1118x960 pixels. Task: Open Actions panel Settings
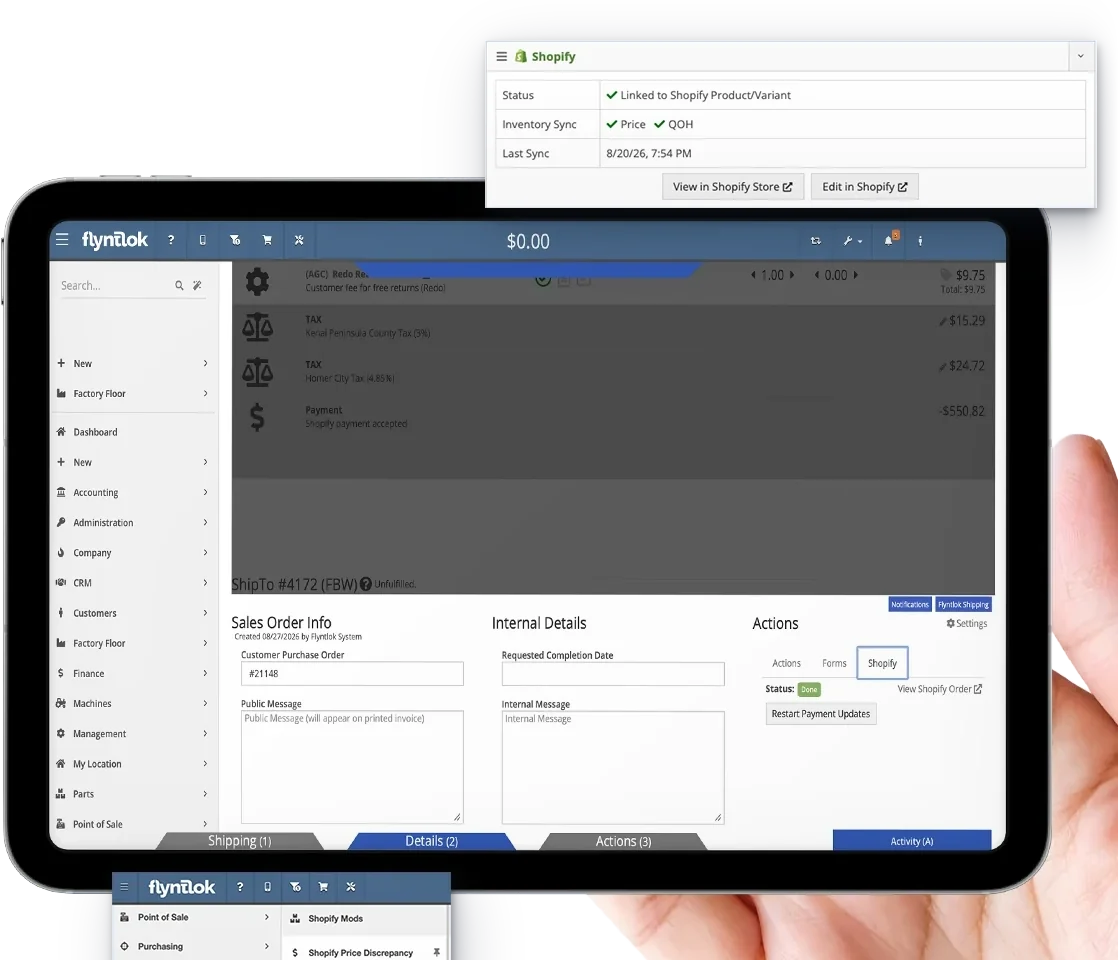pyautogui.click(x=966, y=623)
